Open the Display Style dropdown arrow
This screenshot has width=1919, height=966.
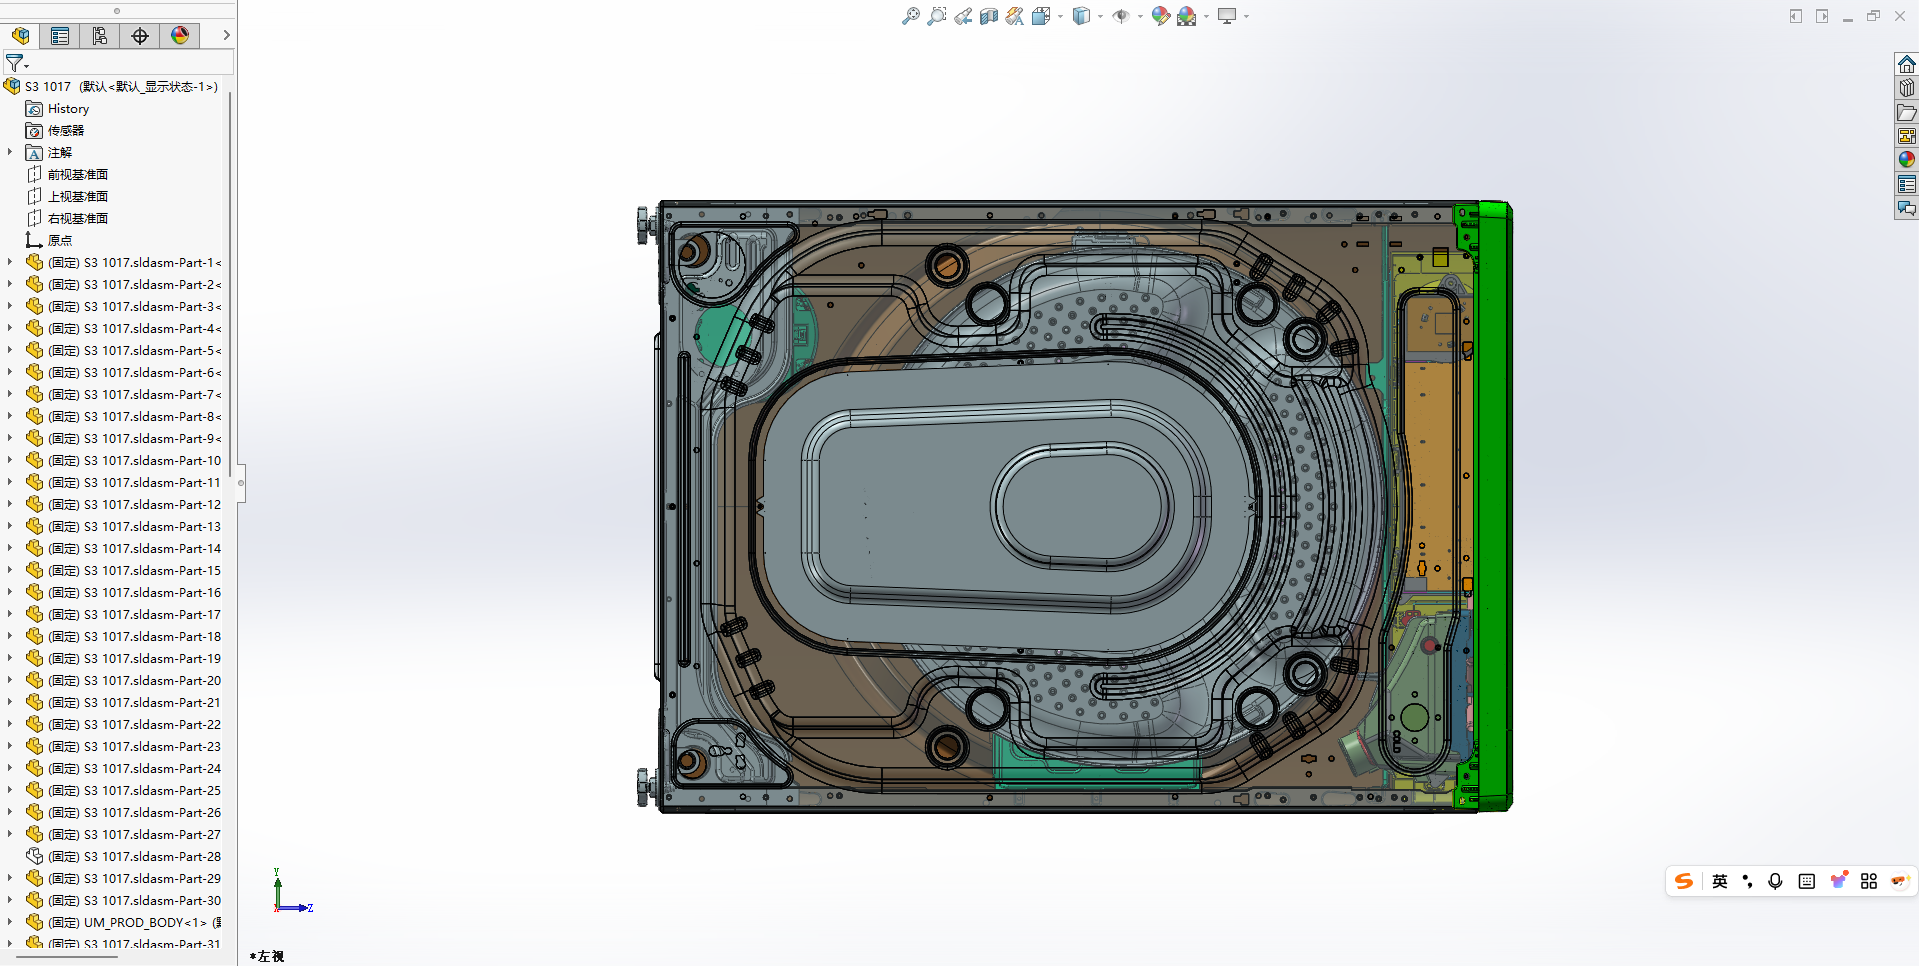coord(1100,16)
